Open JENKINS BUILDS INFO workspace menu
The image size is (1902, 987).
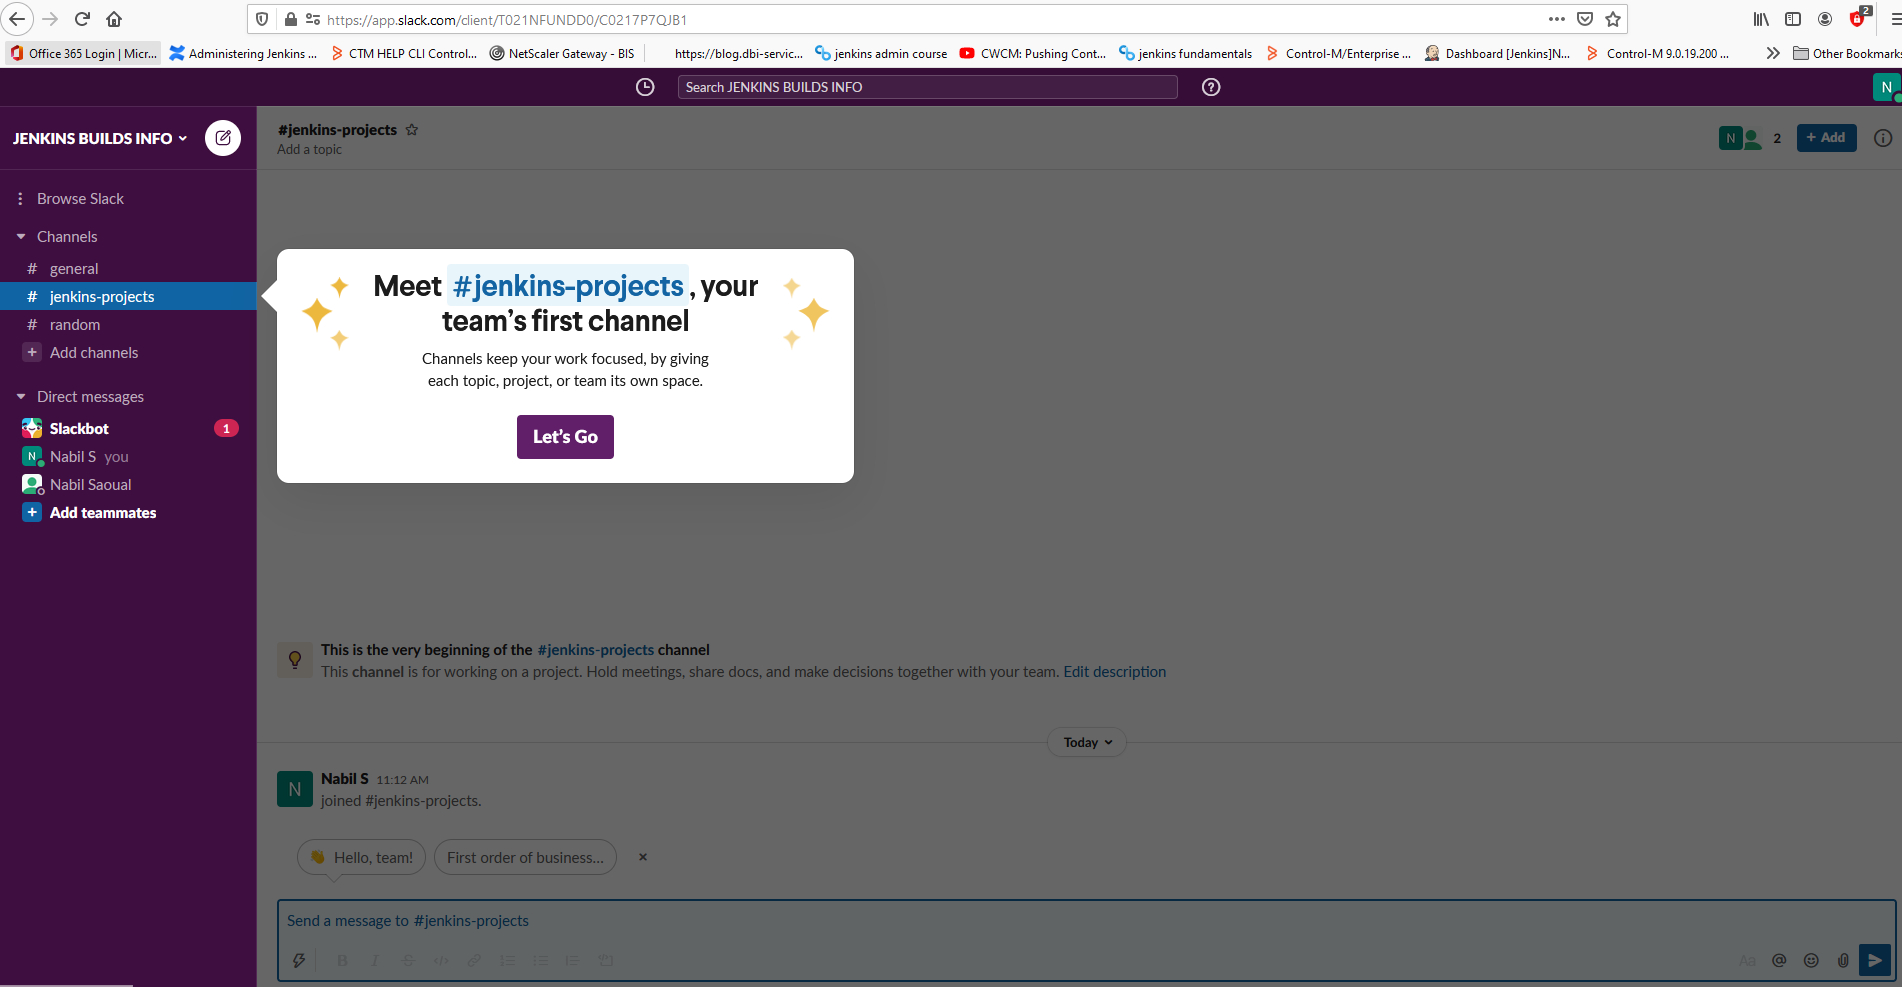100,138
